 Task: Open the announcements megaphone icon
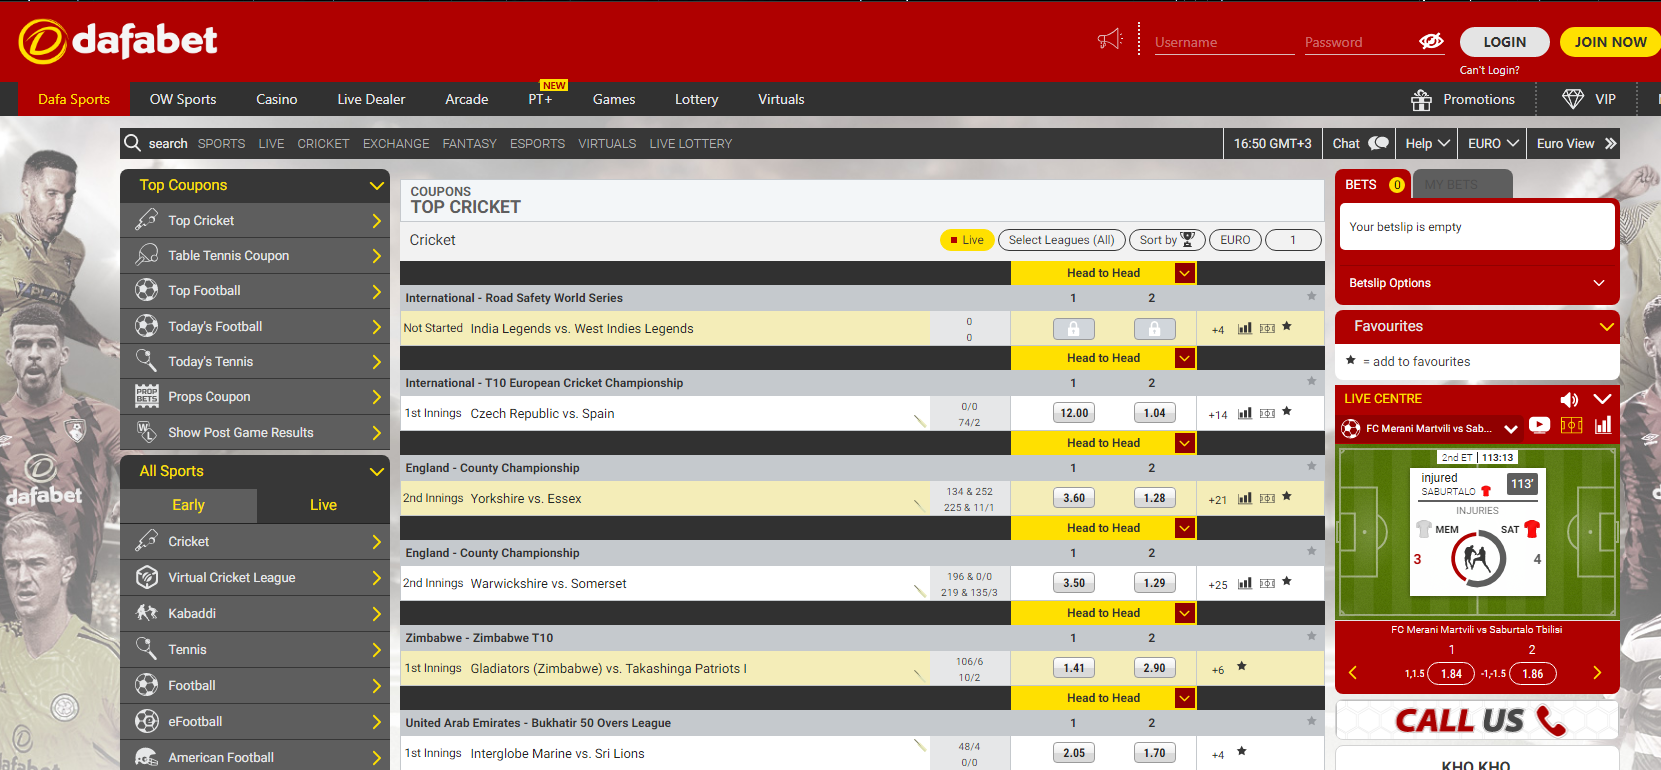pos(1110,40)
